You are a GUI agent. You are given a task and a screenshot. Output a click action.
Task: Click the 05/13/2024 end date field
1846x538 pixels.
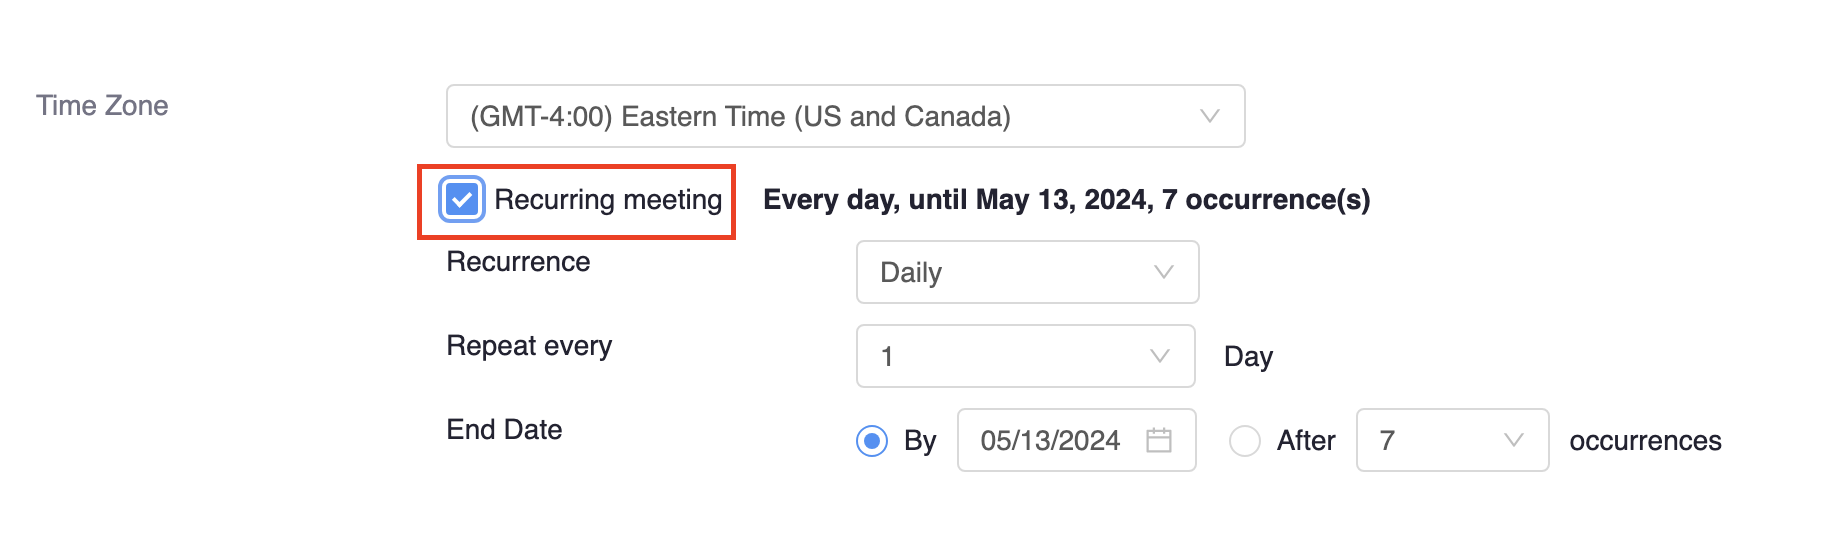(x=1050, y=440)
